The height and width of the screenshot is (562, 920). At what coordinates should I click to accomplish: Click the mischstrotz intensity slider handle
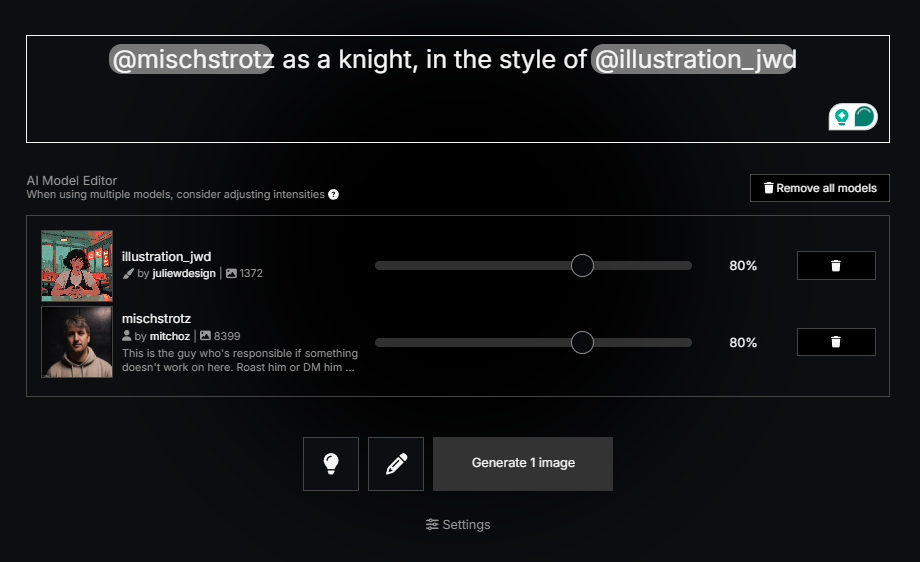tap(582, 342)
